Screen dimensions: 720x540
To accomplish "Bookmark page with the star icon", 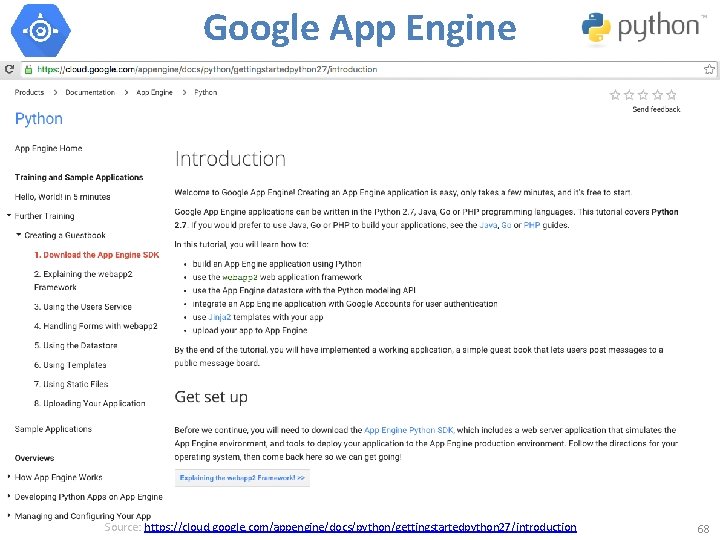I will 709,69.
